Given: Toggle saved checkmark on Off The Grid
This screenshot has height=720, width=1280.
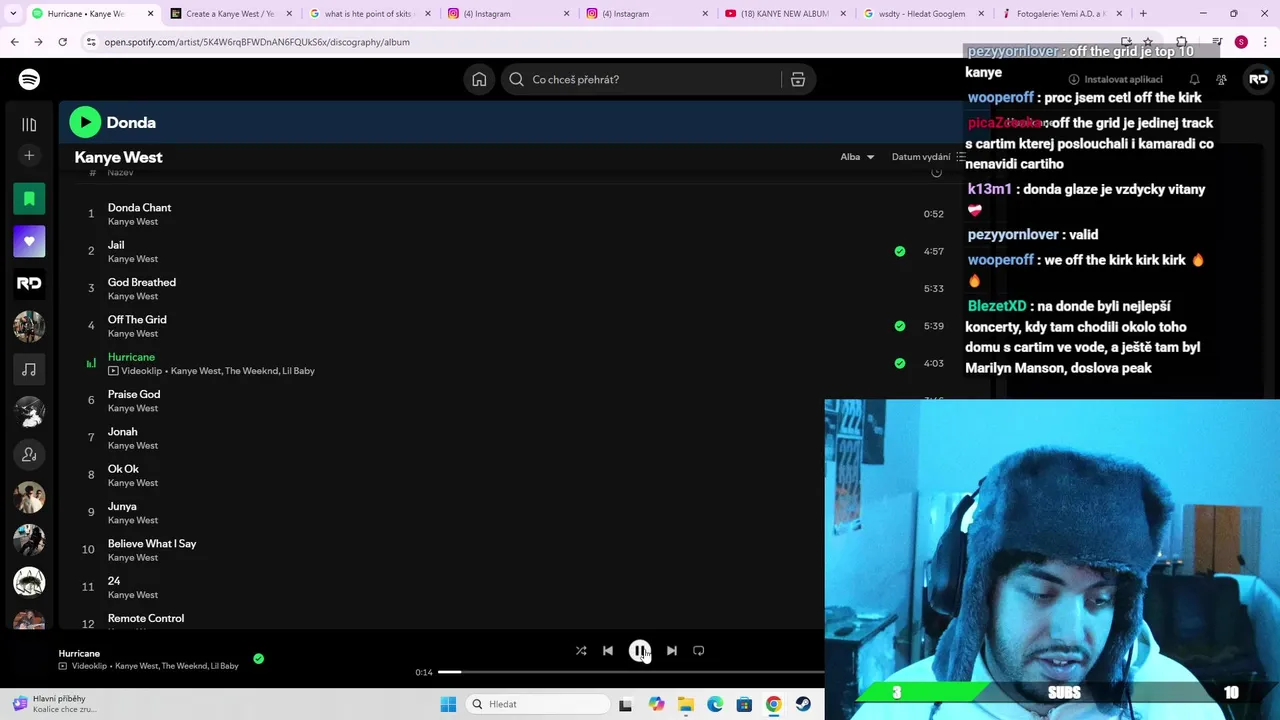Looking at the screenshot, I should coord(900,325).
